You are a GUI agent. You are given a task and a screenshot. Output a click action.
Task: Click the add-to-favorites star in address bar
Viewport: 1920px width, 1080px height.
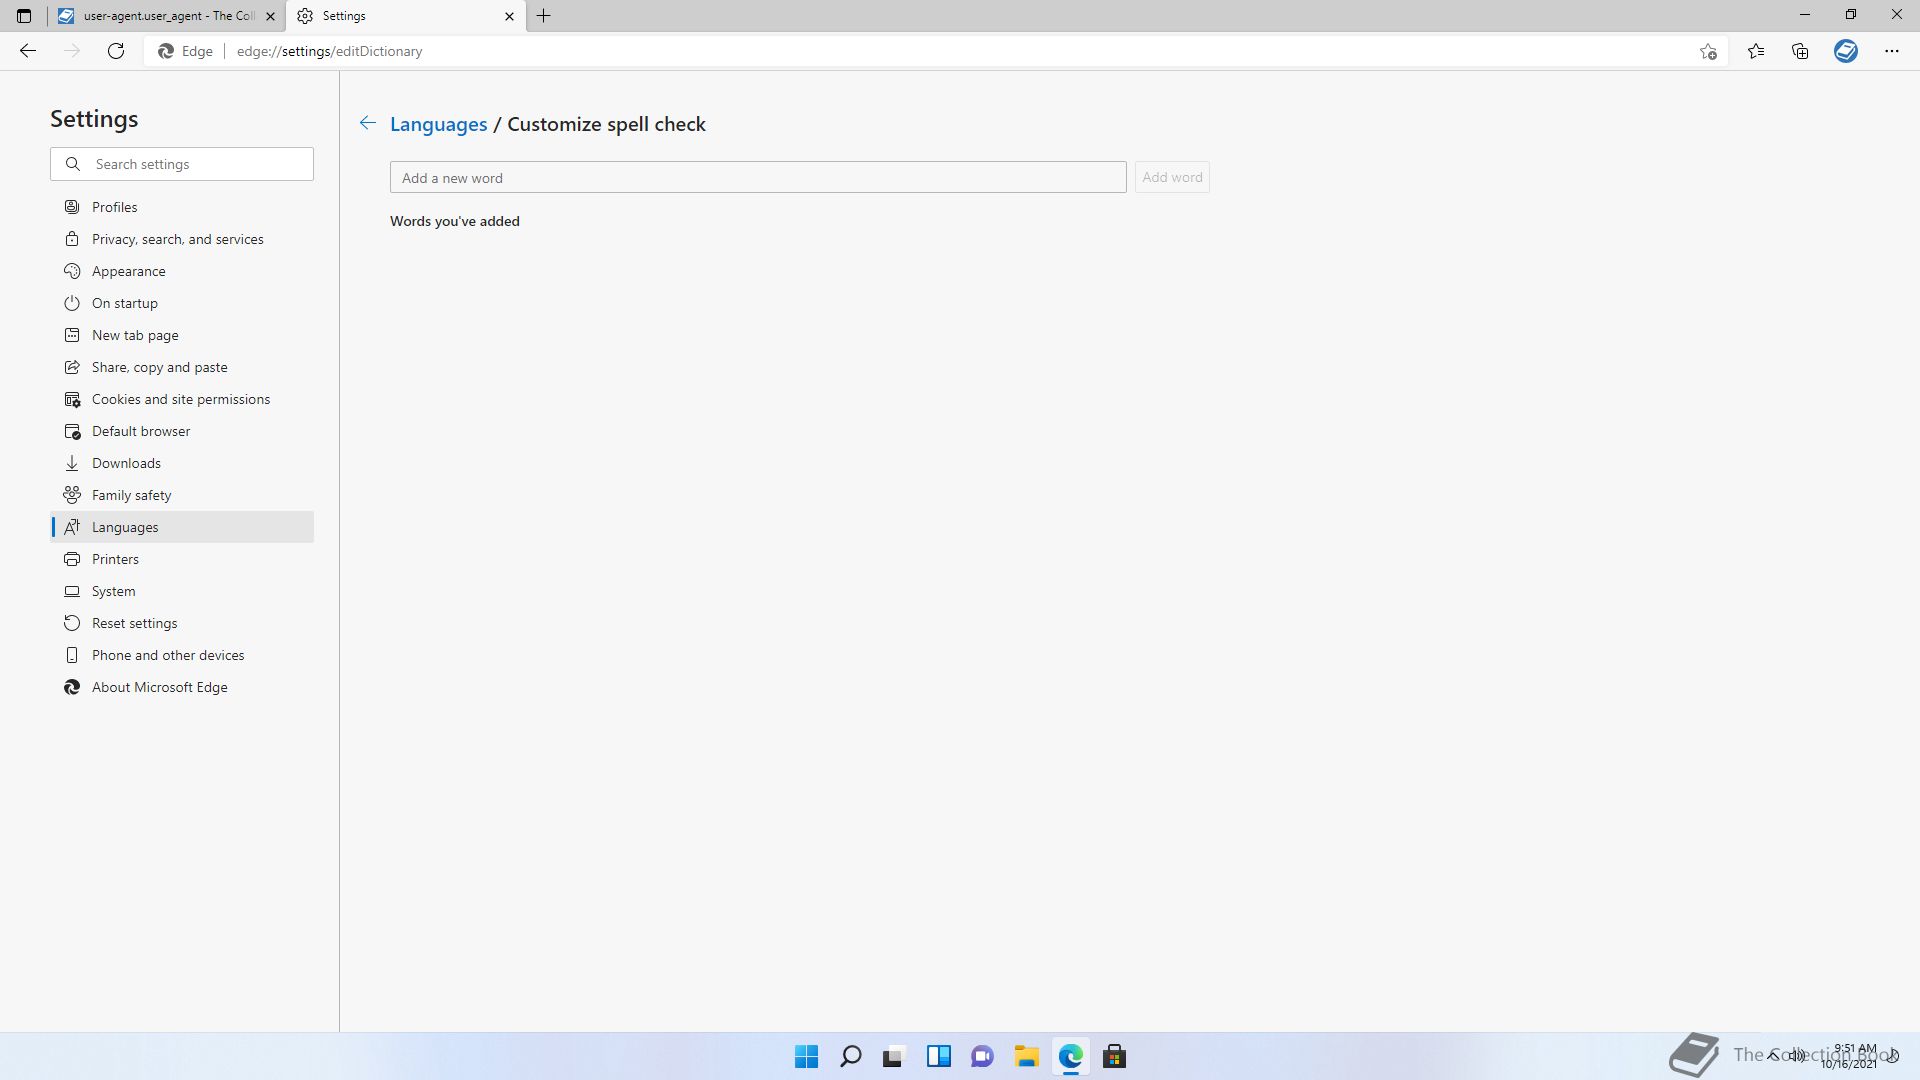click(1708, 51)
